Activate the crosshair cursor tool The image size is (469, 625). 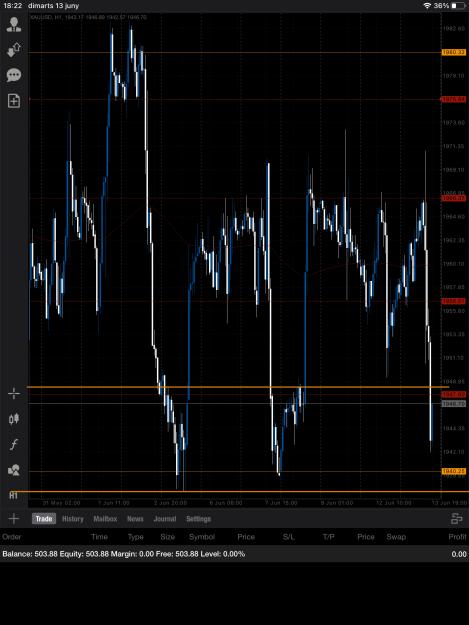pos(14,394)
